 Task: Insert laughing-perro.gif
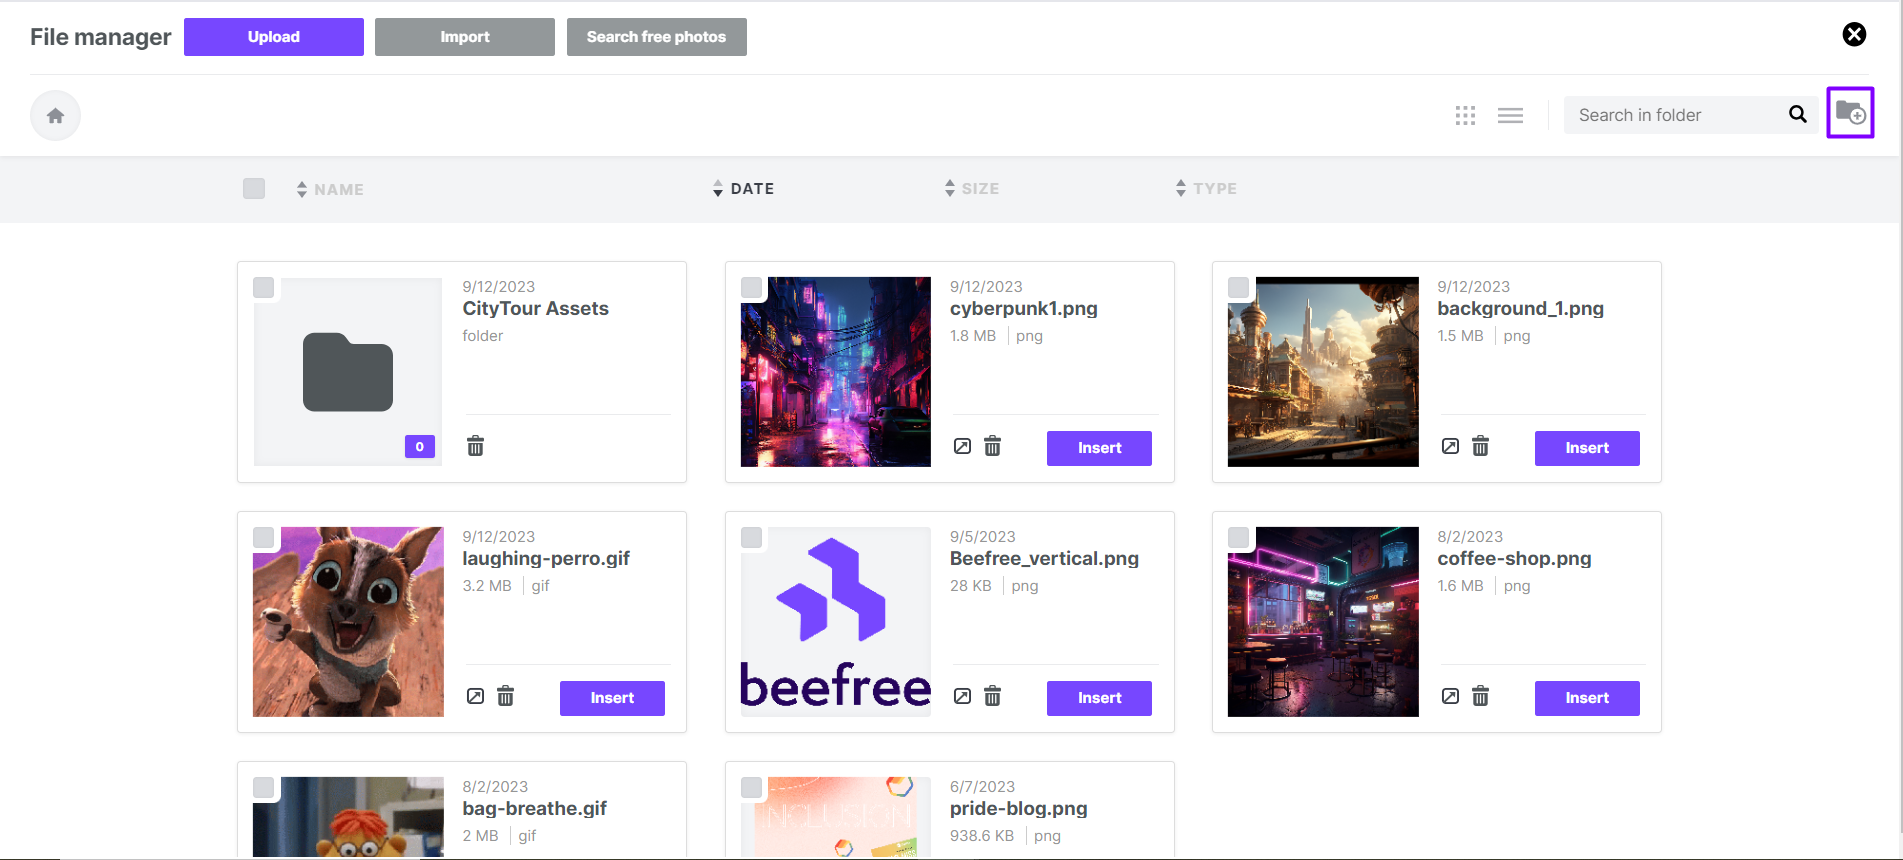pyautogui.click(x=612, y=698)
